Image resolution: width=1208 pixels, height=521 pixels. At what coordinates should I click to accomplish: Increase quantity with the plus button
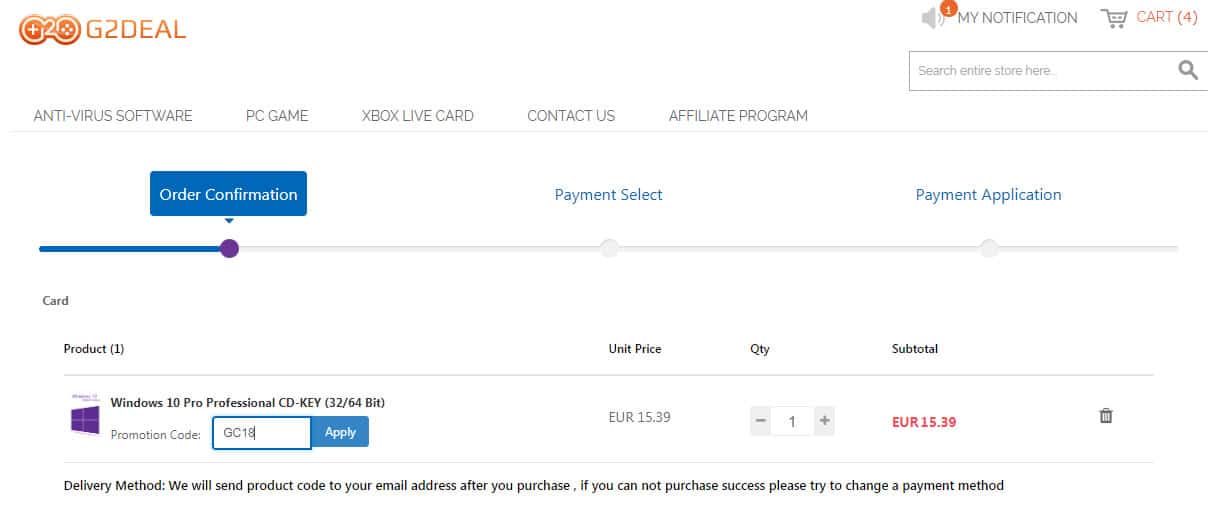click(824, 421)
